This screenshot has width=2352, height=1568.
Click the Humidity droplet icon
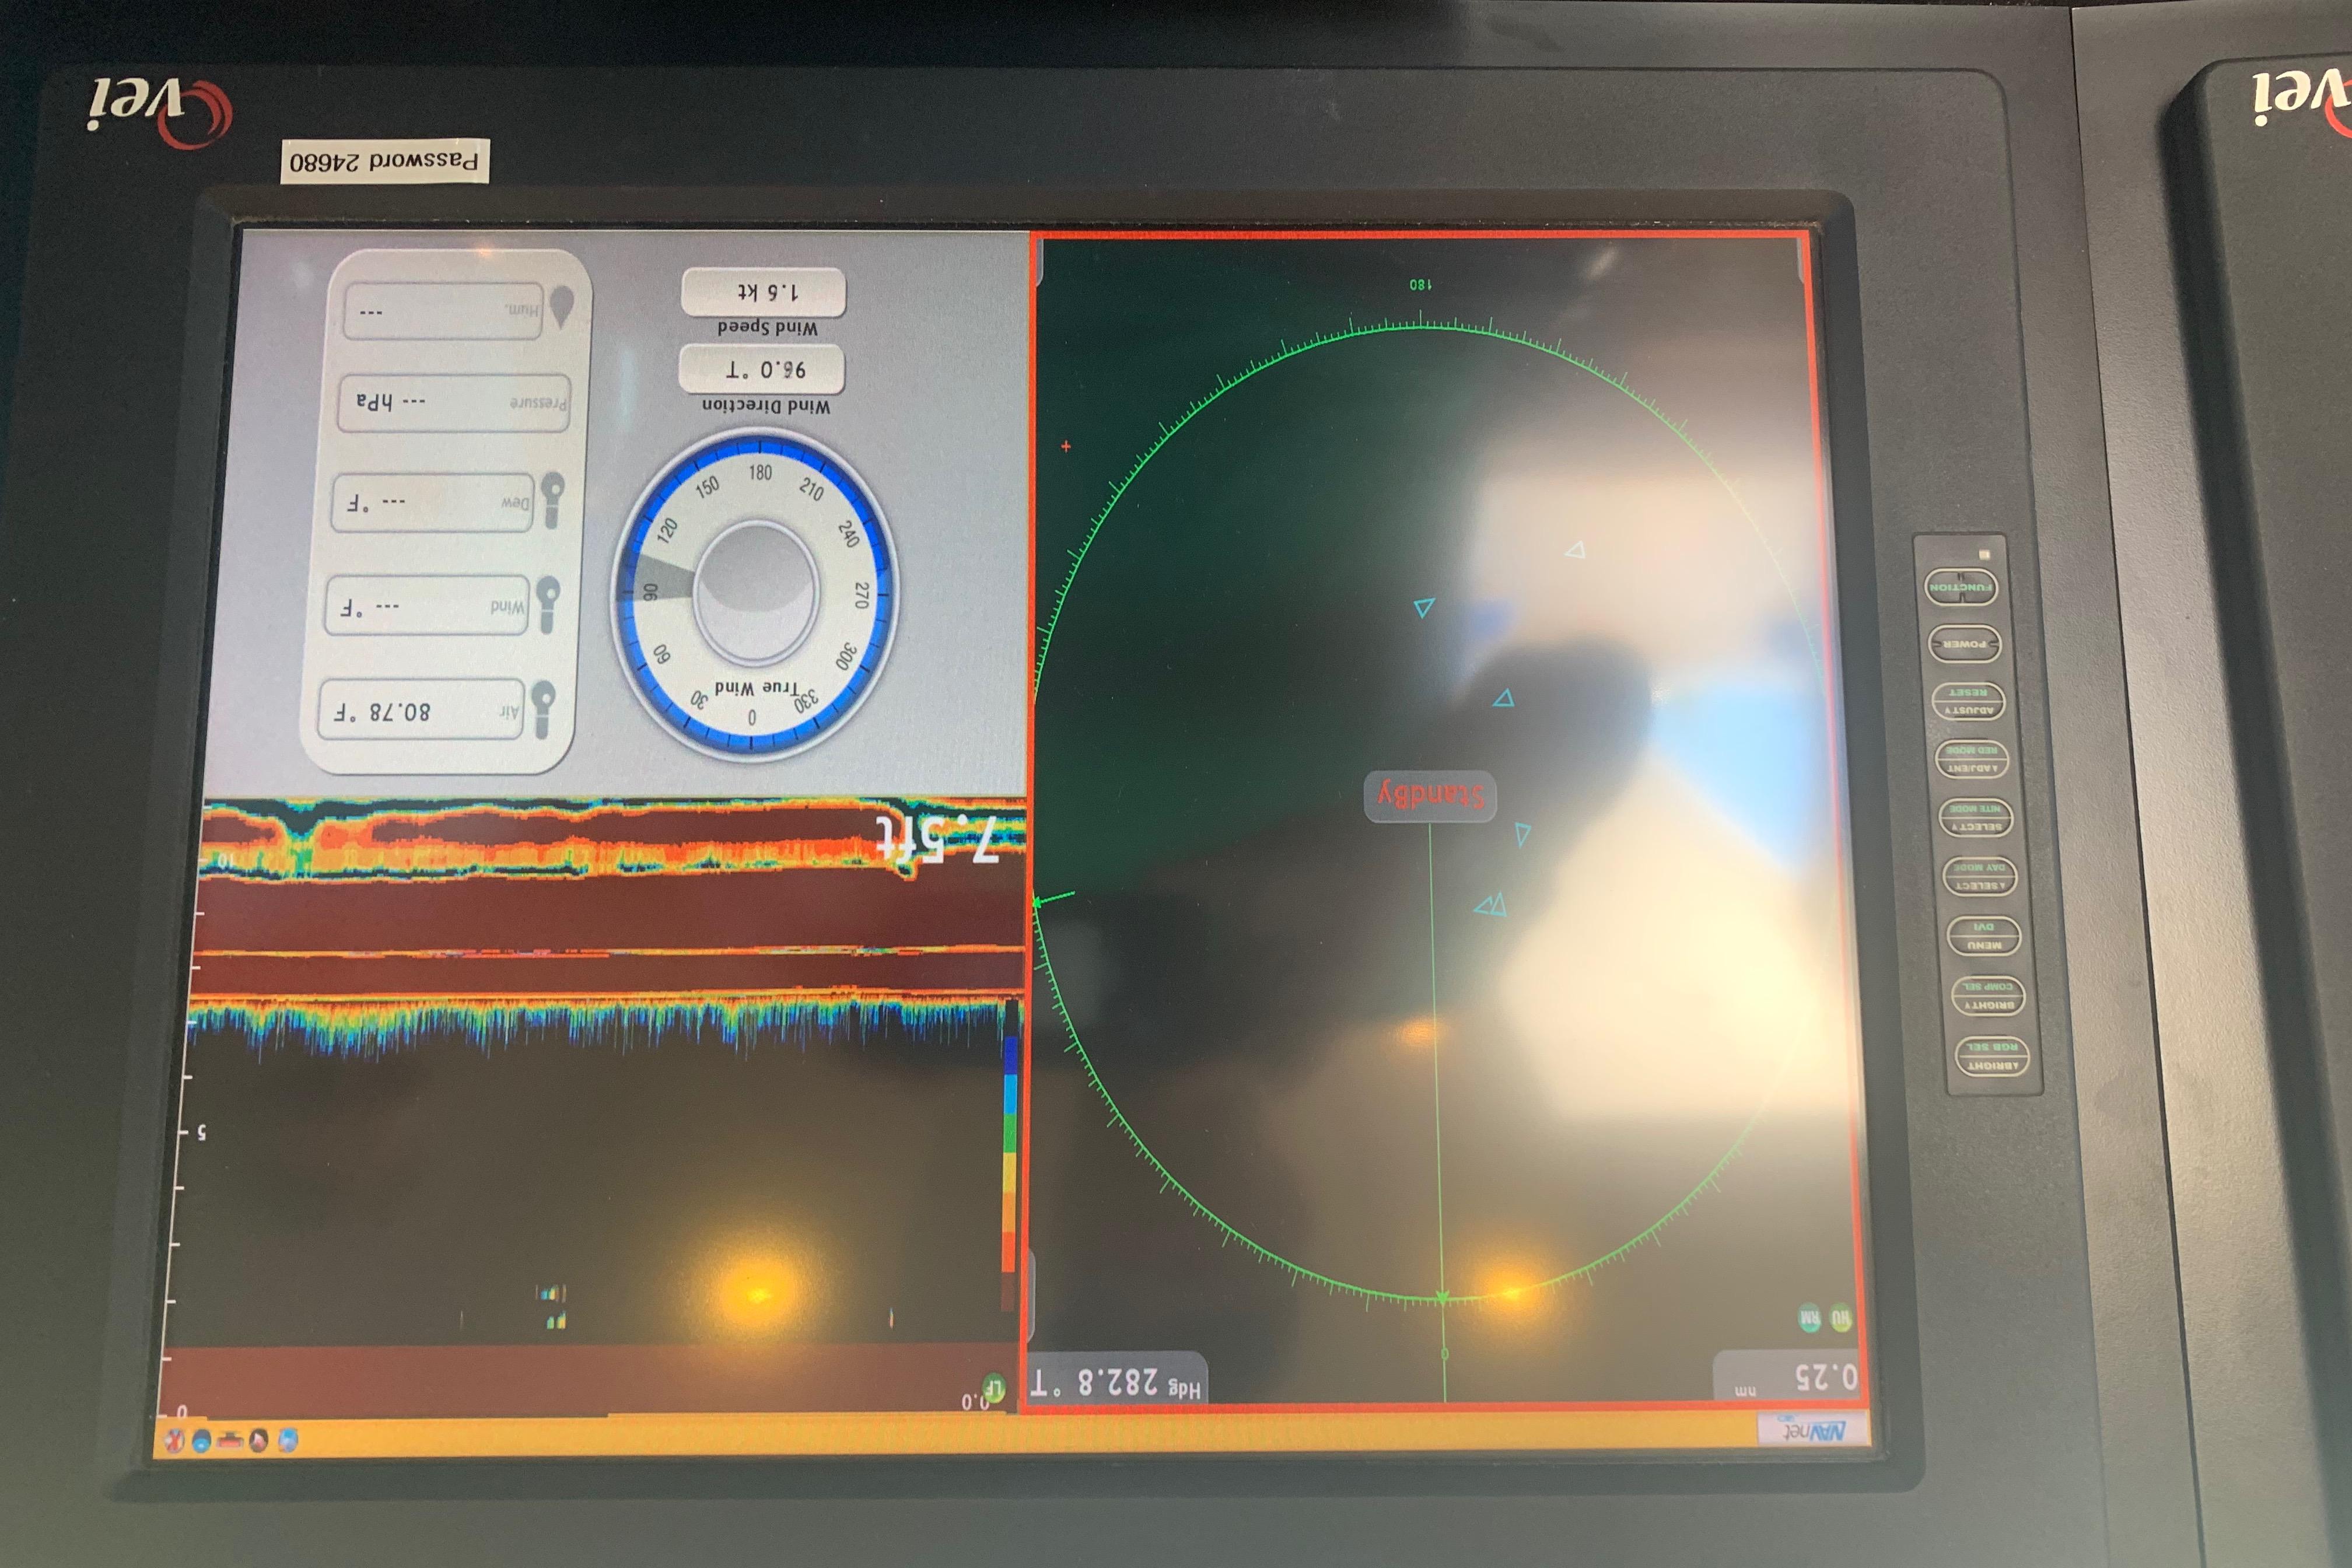562,304
